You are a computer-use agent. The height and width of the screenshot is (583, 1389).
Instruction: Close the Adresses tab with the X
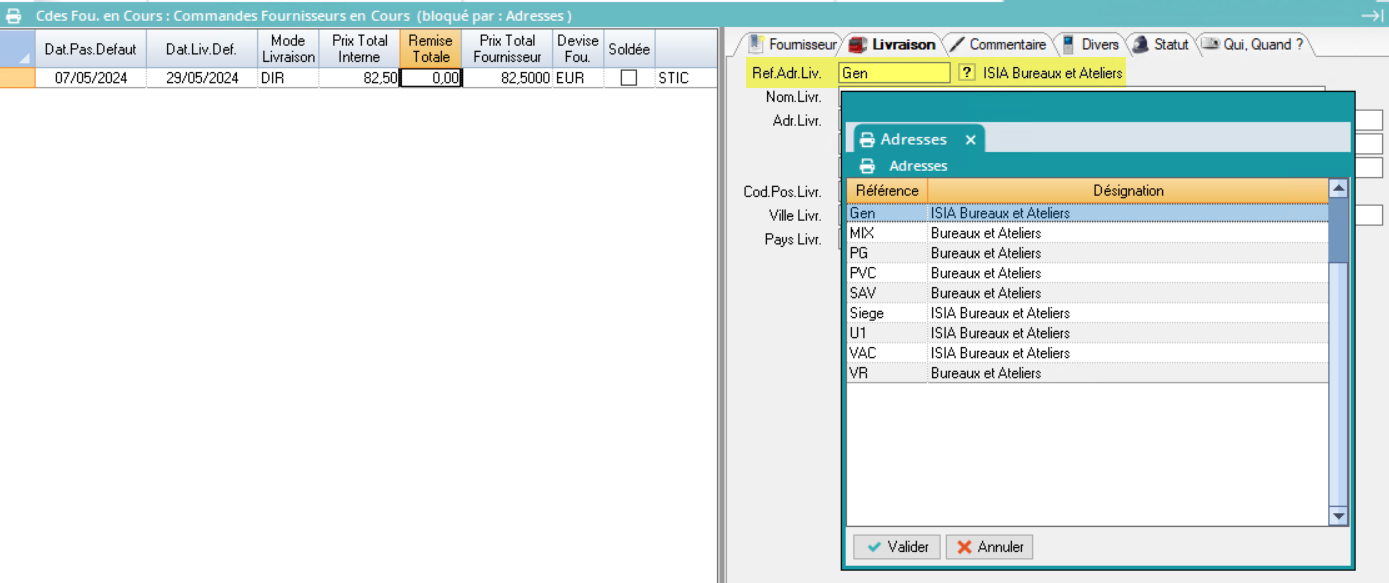coord(970,140)
